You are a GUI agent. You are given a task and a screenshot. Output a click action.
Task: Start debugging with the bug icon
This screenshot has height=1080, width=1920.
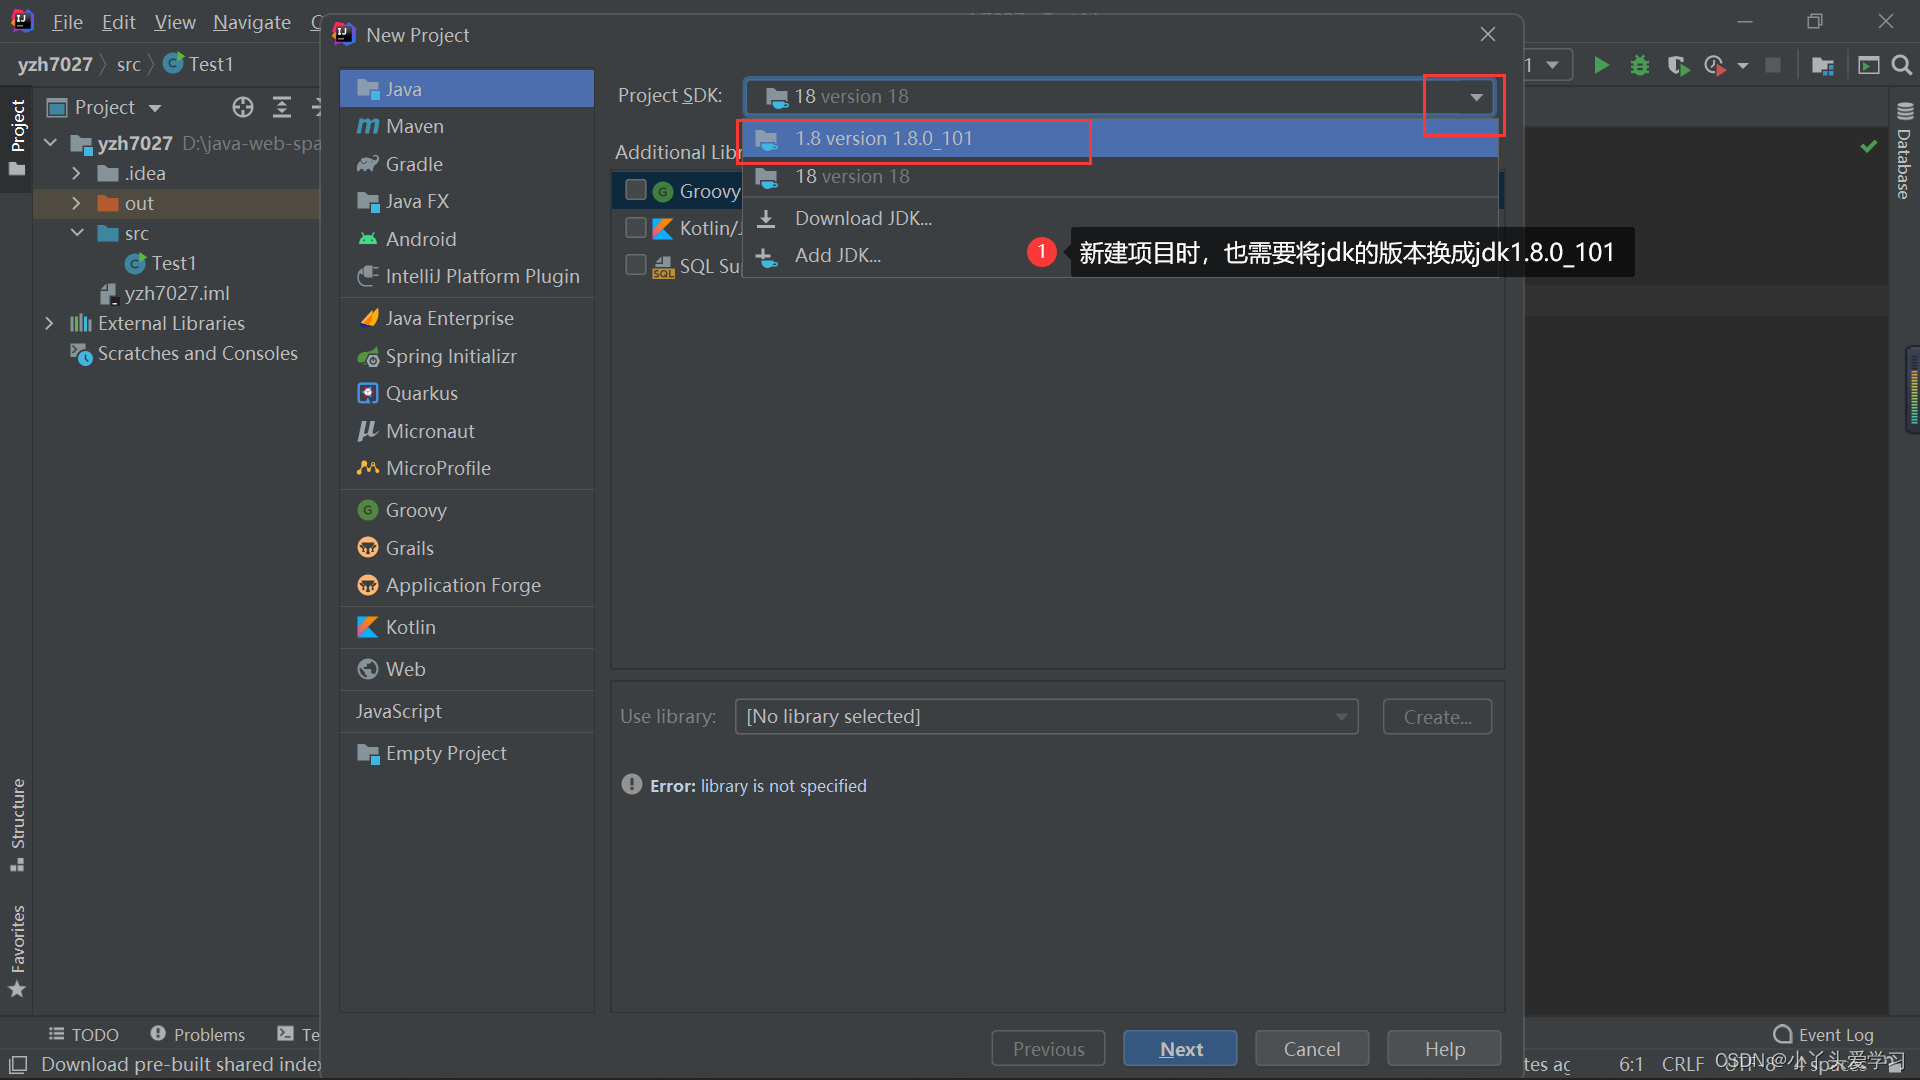tap(1640, 65)
